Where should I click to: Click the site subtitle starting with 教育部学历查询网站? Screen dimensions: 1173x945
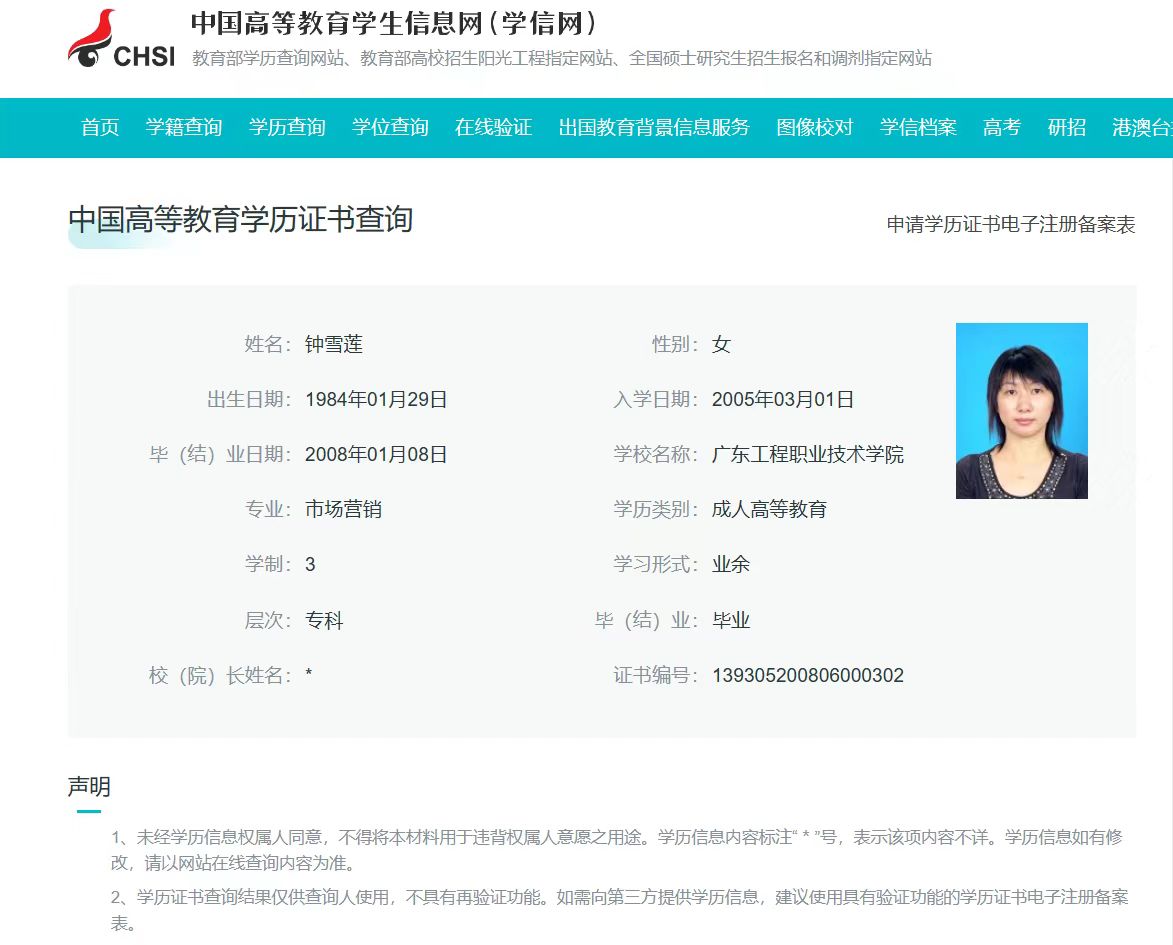[x=562, y=58]
